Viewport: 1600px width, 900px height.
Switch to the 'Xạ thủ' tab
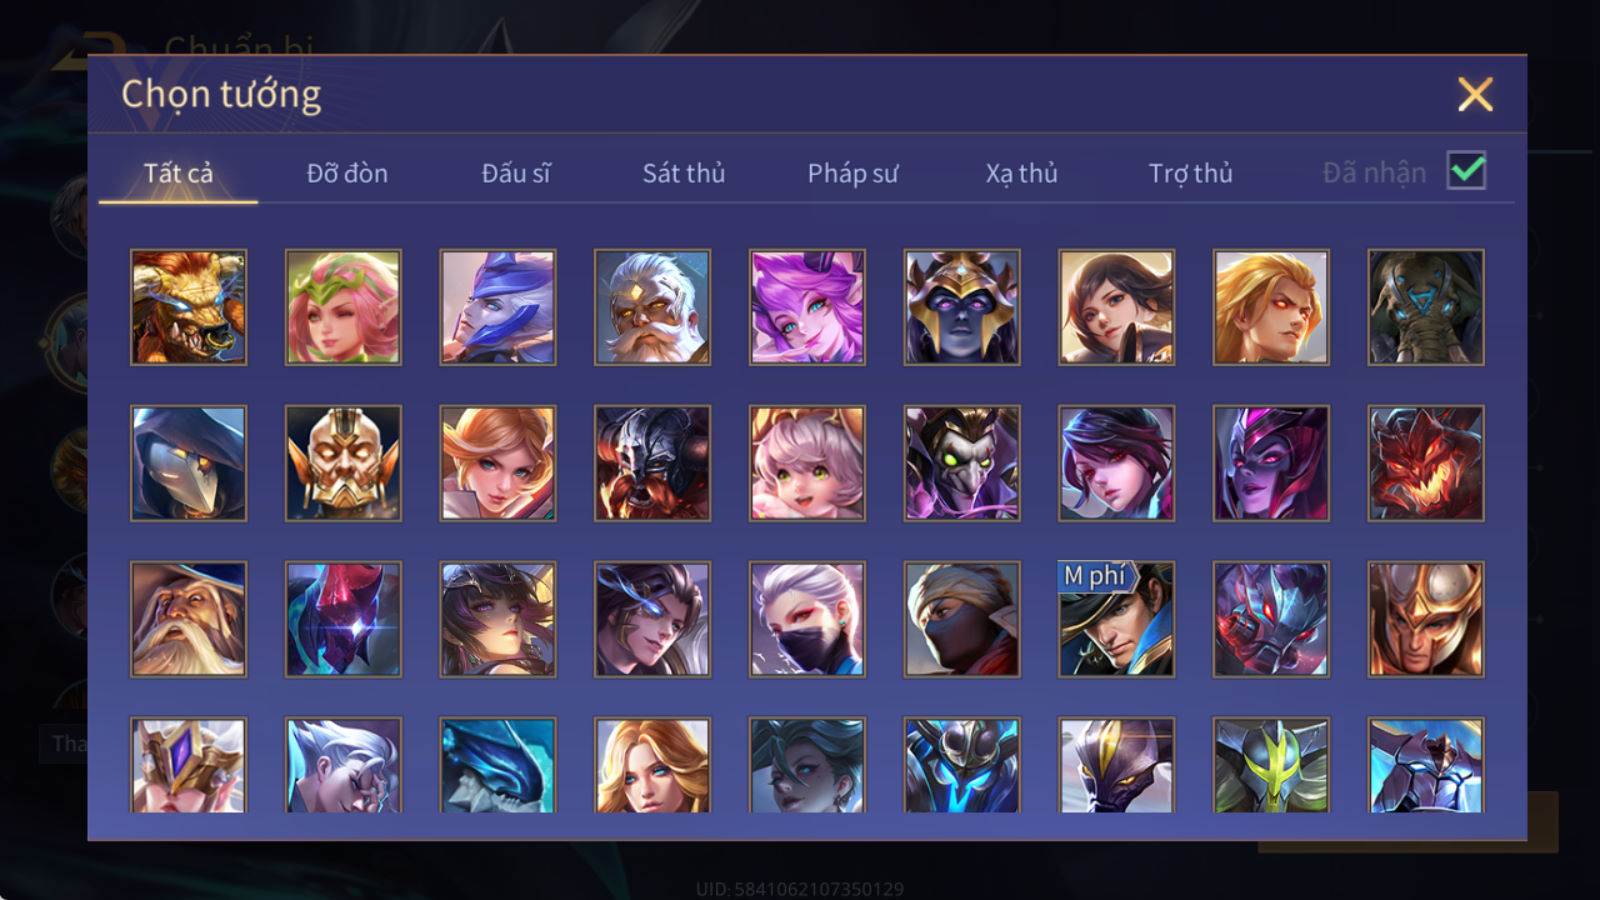tap(1021, 173)
